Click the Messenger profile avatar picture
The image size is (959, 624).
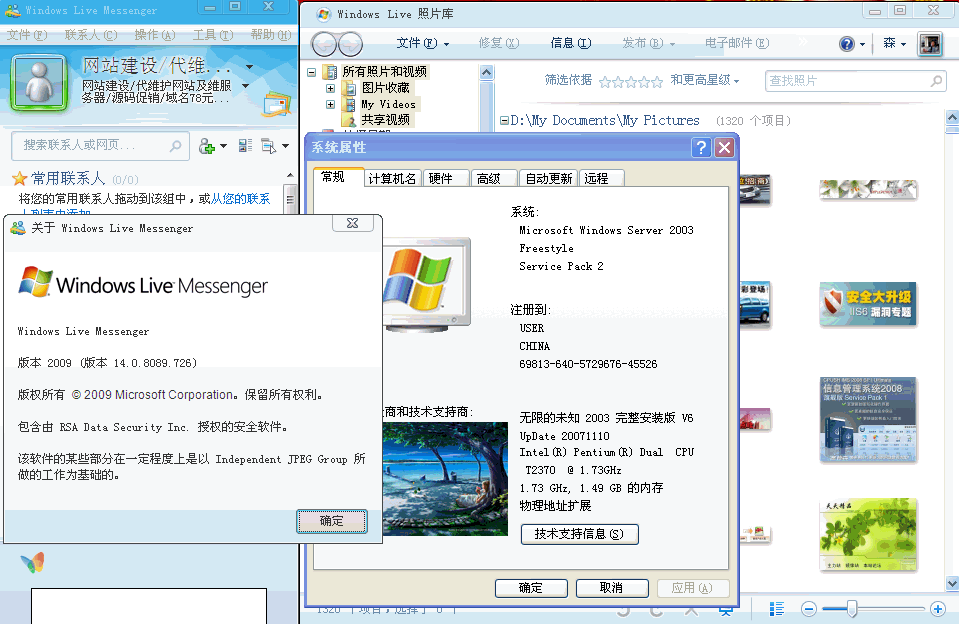coord(39,82)
